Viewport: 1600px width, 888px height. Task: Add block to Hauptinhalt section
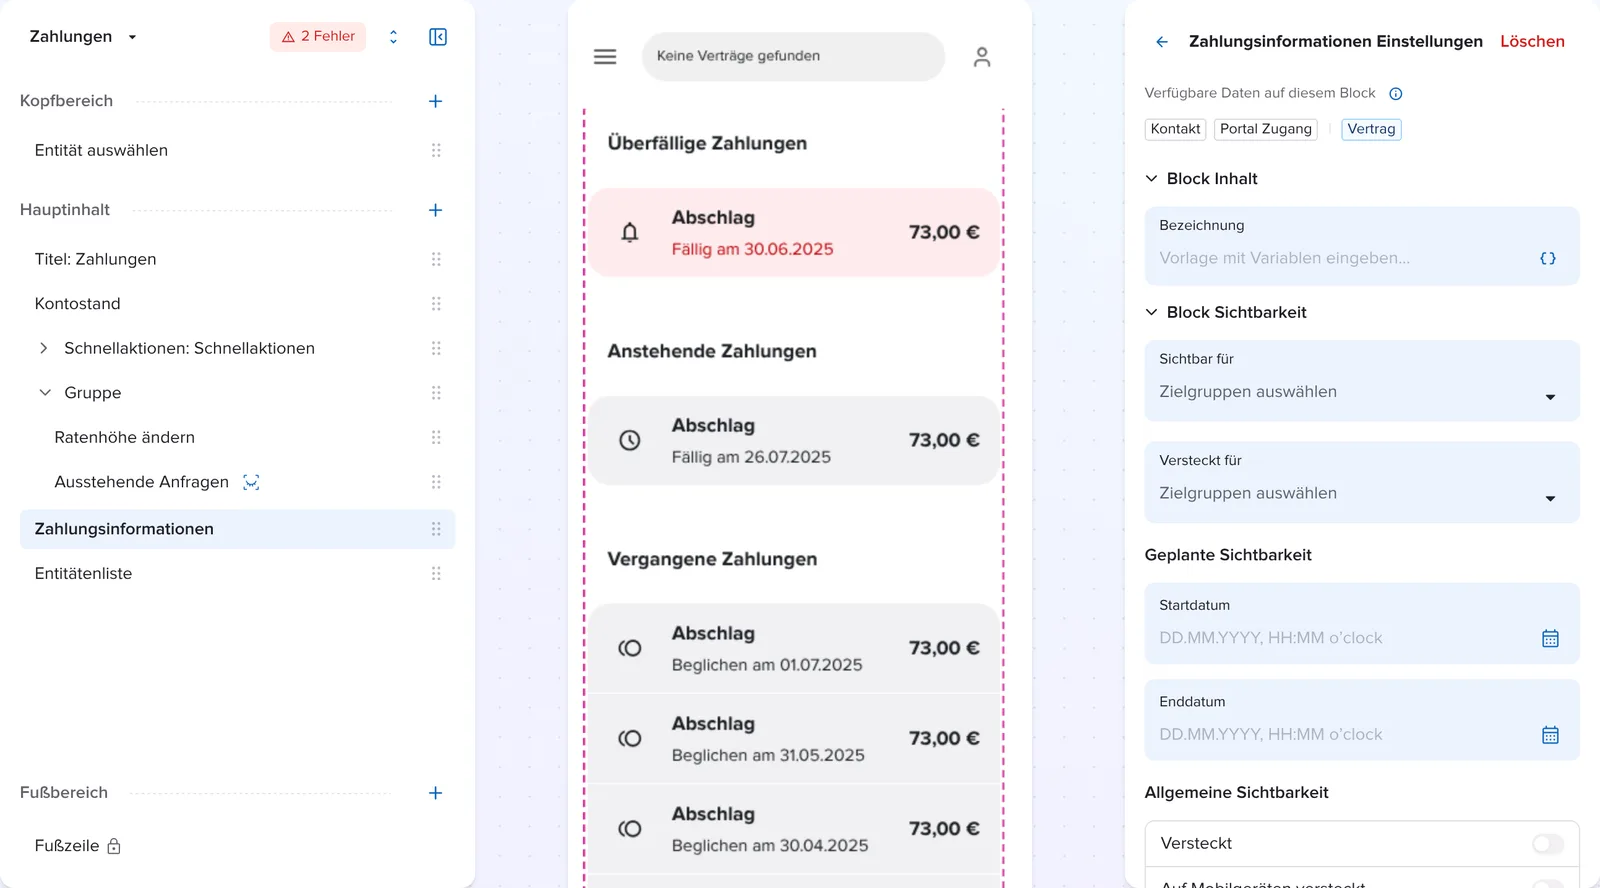436,210
